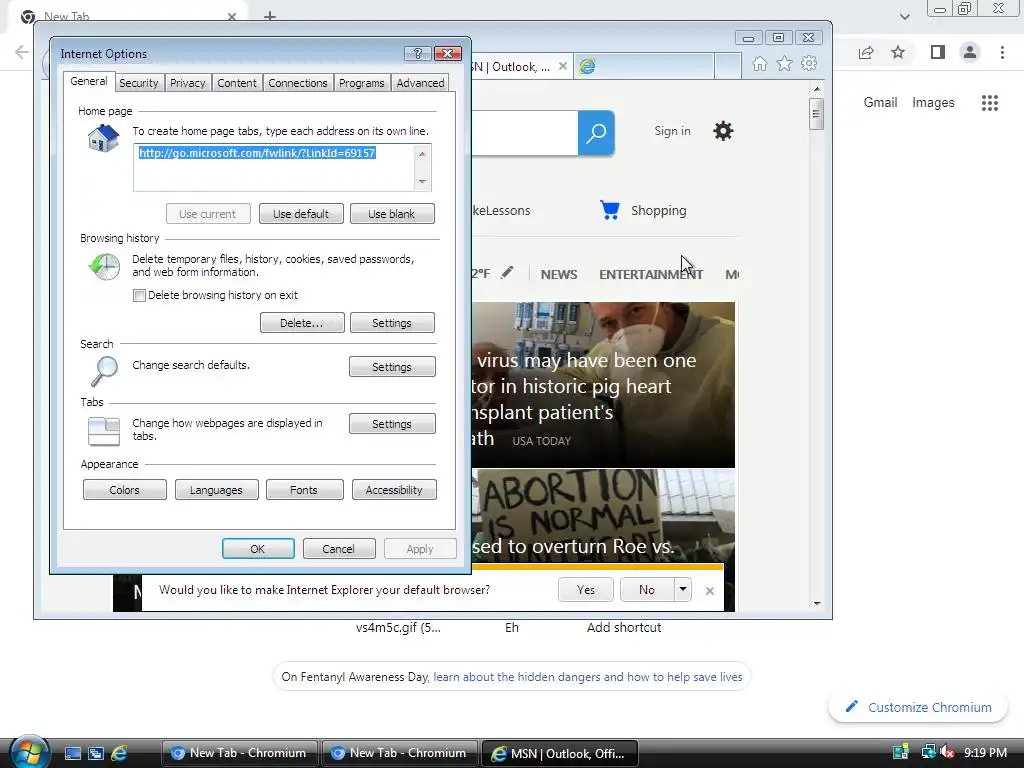Image resolution: width=1024 pixels, height=768 pixels.
Task: Open the ENTERTAINMENT section on MSN
Action: [x=651, y=274]
